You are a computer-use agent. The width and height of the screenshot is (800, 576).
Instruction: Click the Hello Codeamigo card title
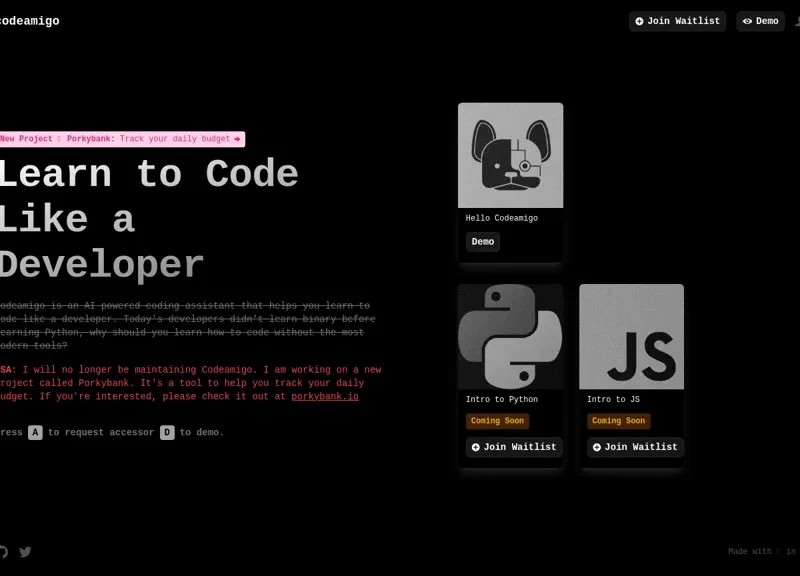pyautogui.click(x=502, y=218)
